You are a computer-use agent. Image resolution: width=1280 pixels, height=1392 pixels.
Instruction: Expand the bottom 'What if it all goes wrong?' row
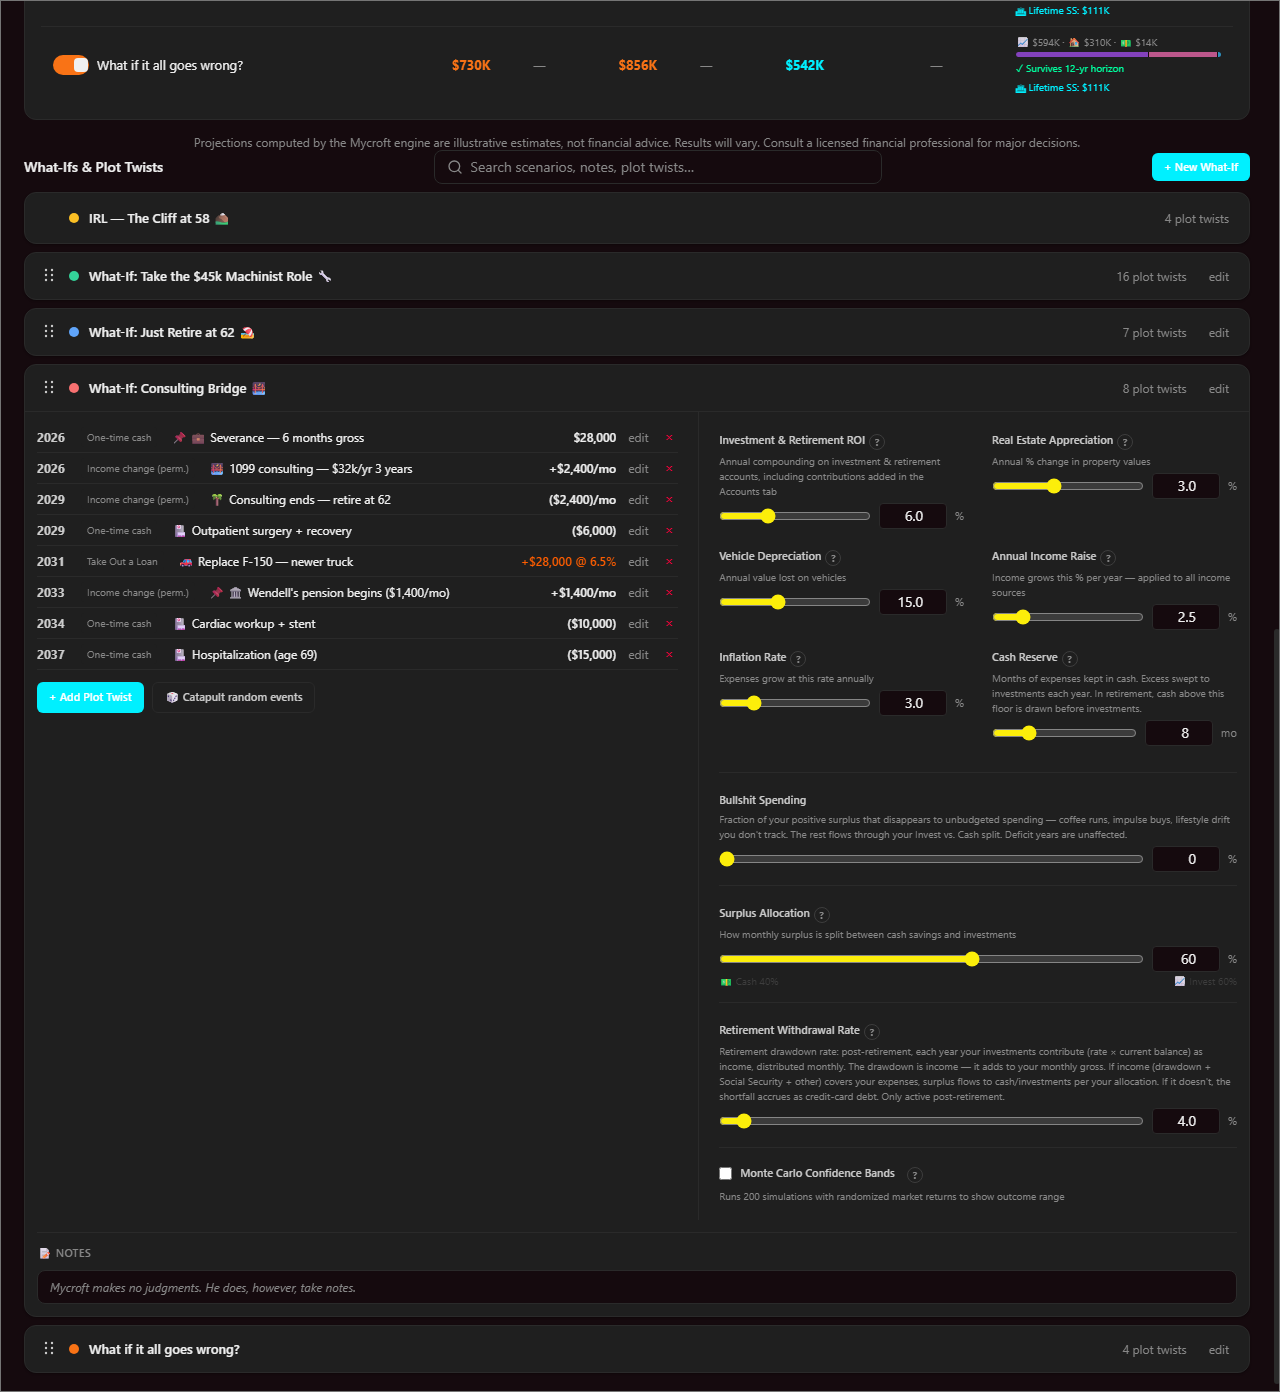637,1349
